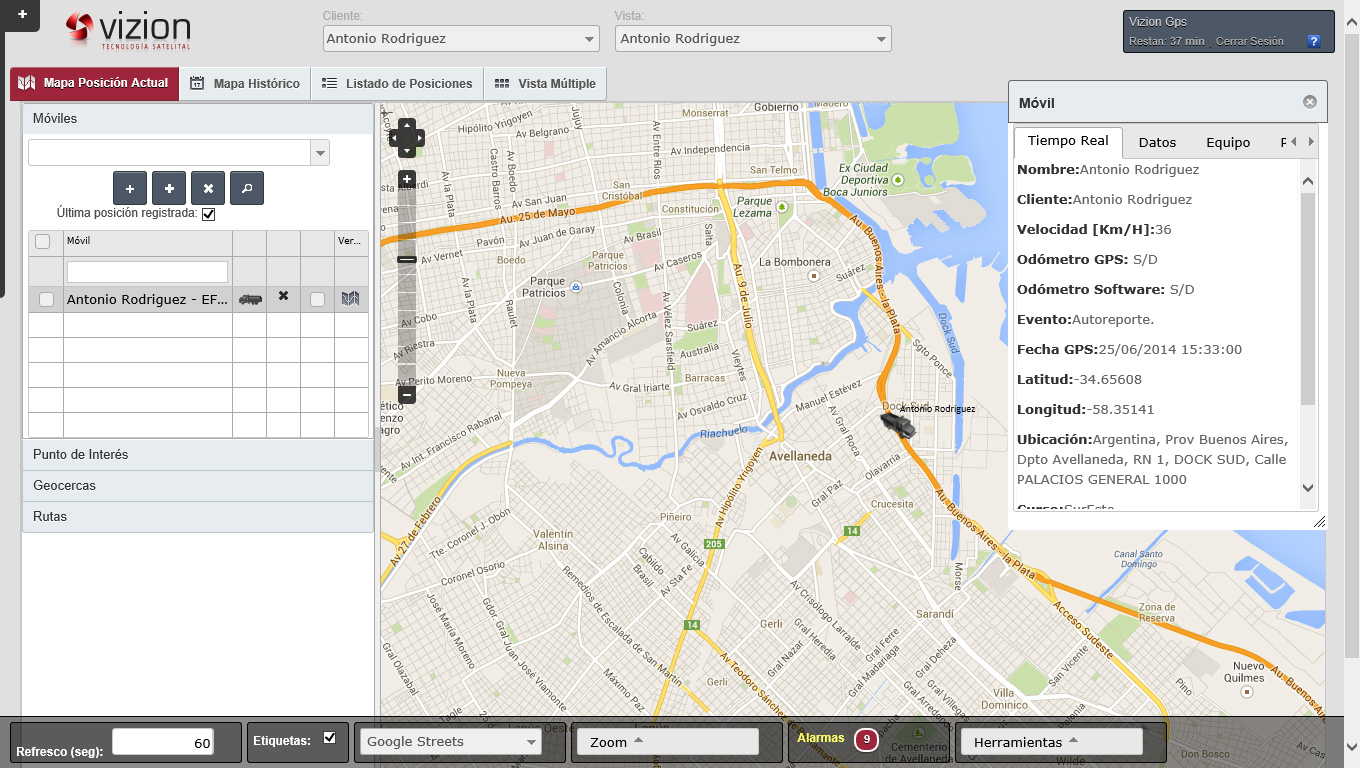Expand the Punto de Interés section
The image size is (1360, 768).
[198, 455]
